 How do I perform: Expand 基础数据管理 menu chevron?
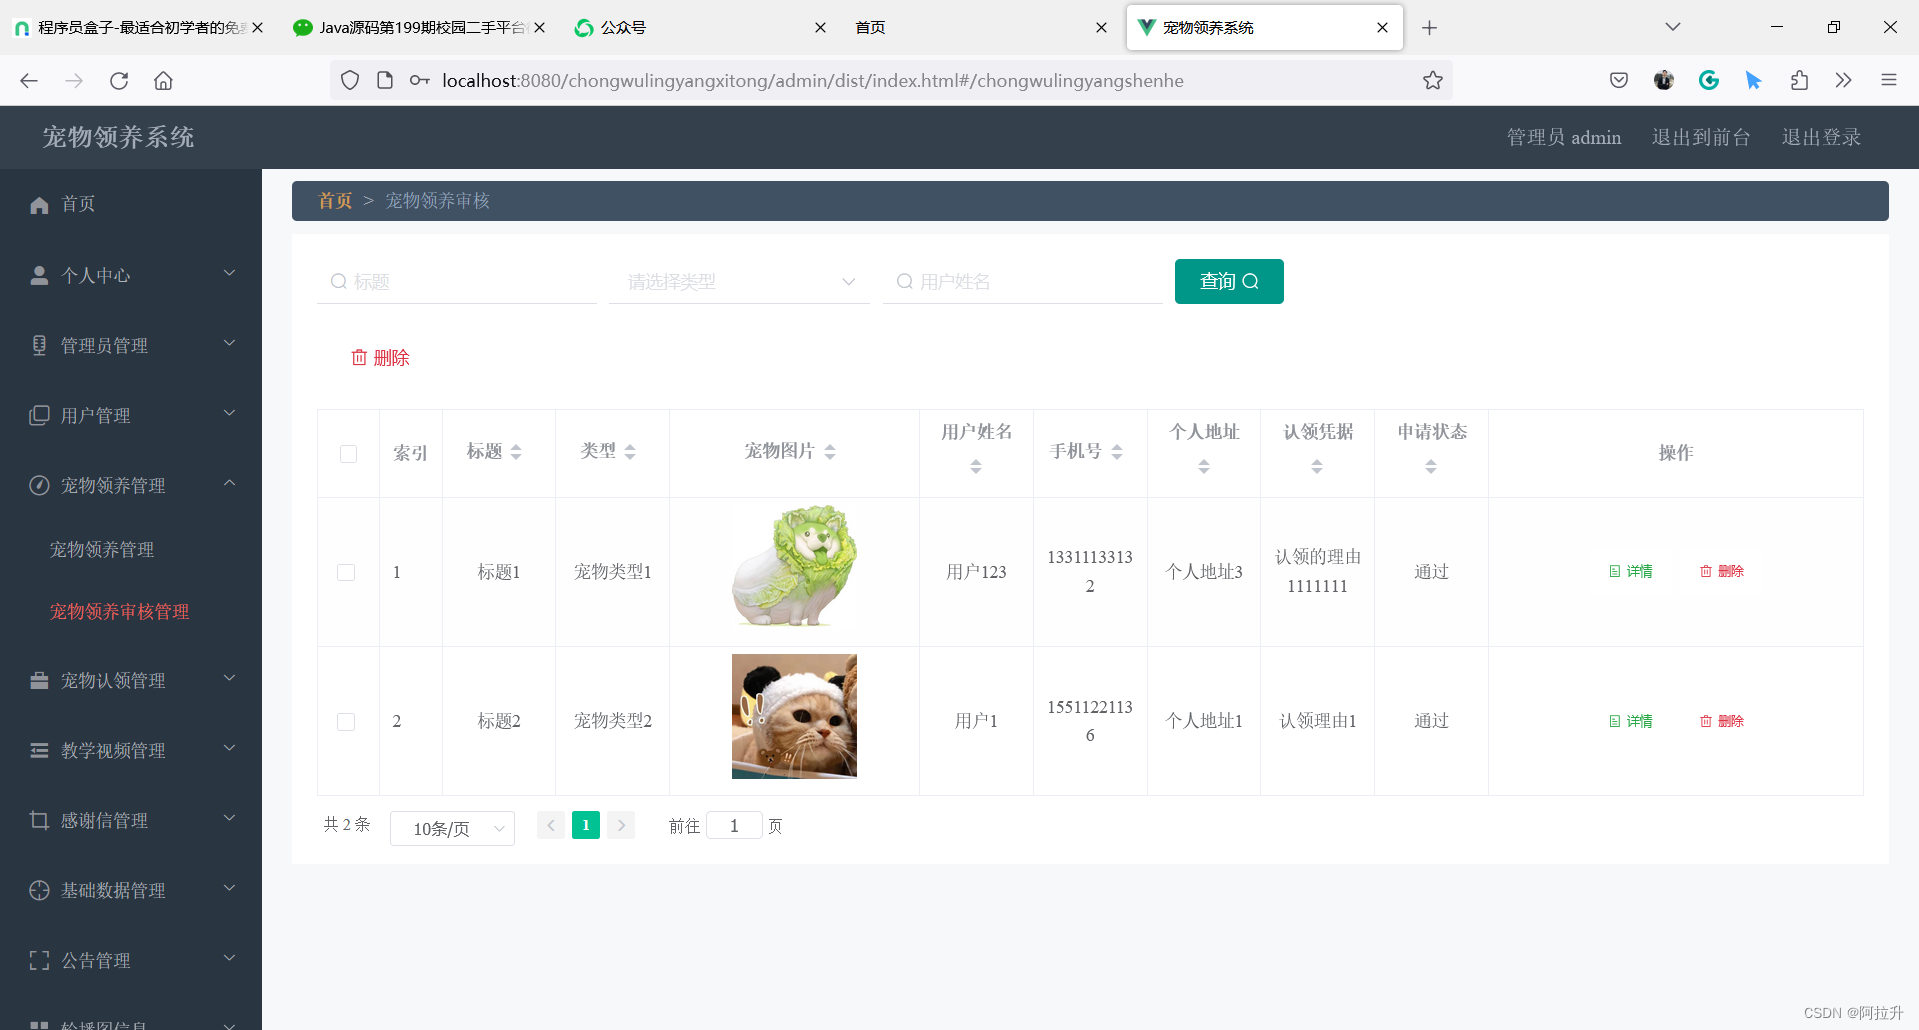(x=229, y=888)
